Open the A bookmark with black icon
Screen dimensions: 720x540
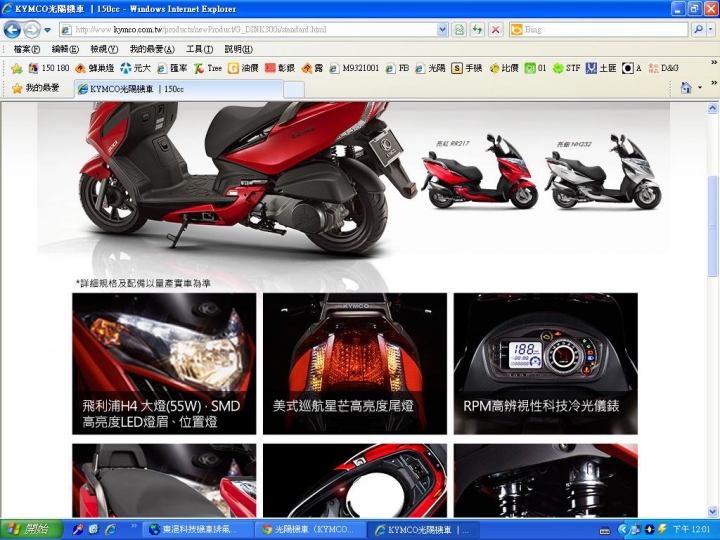coord(632,68)
